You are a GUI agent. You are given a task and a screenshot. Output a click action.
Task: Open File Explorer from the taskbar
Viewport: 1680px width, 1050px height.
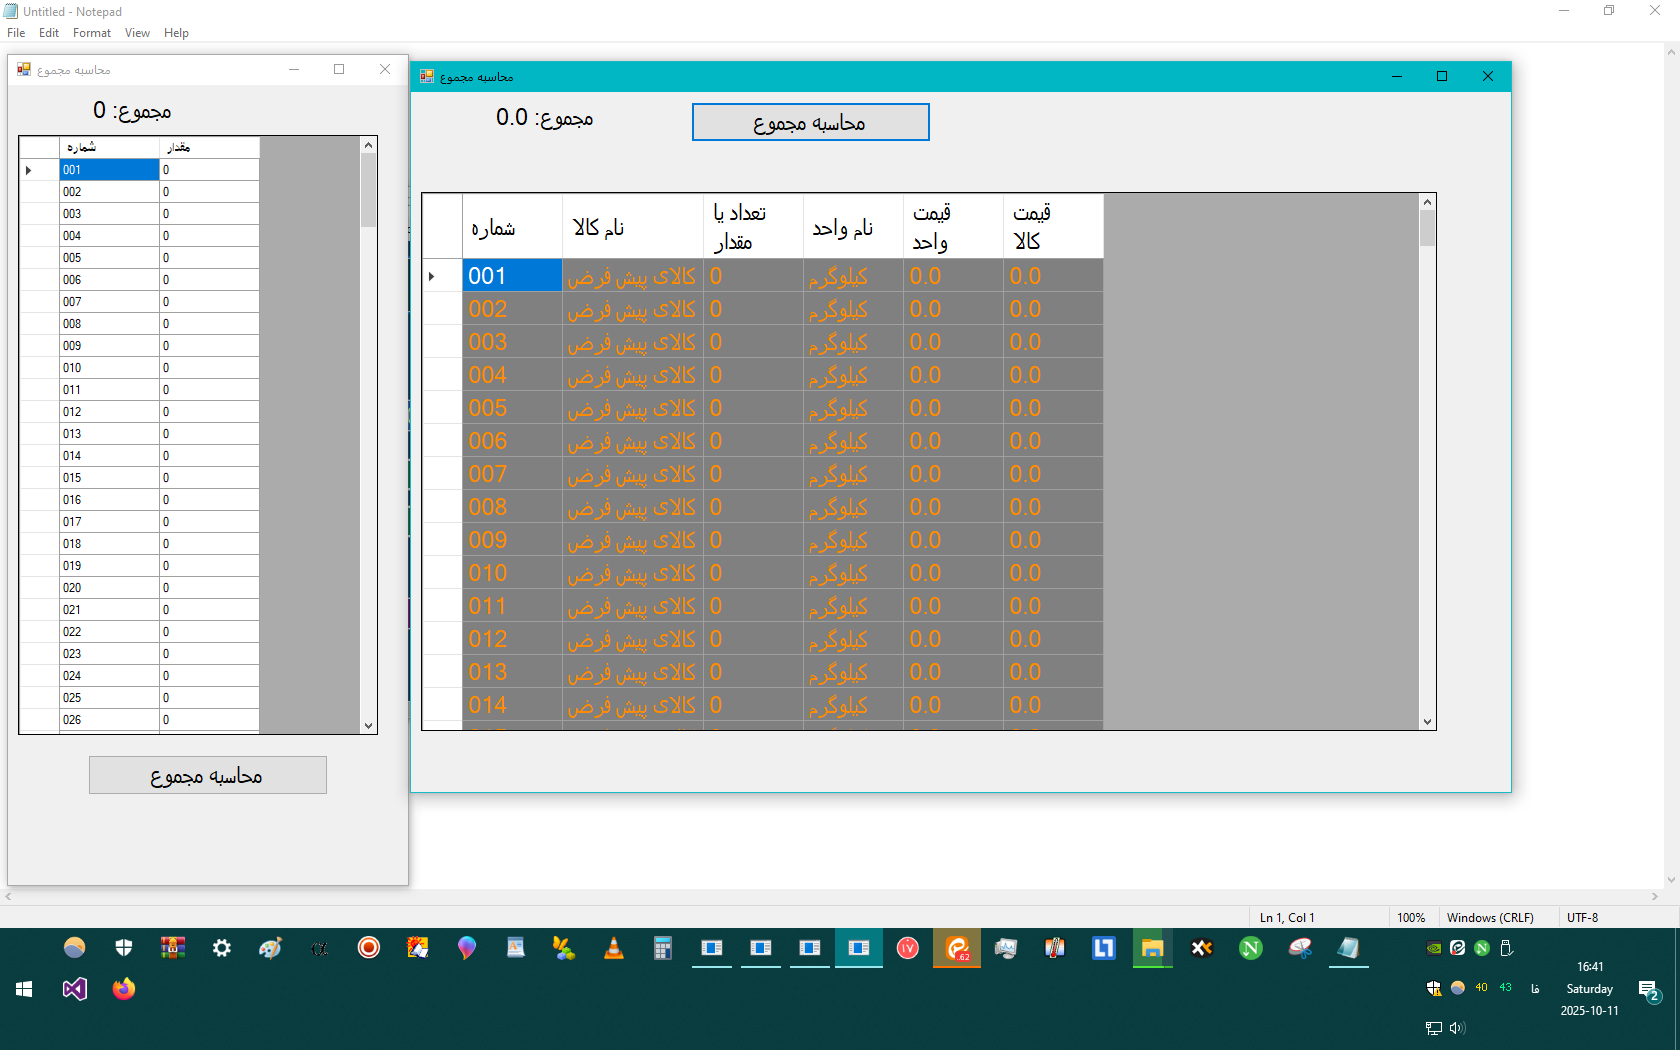pyautogui.click(x=1152, y=948)
